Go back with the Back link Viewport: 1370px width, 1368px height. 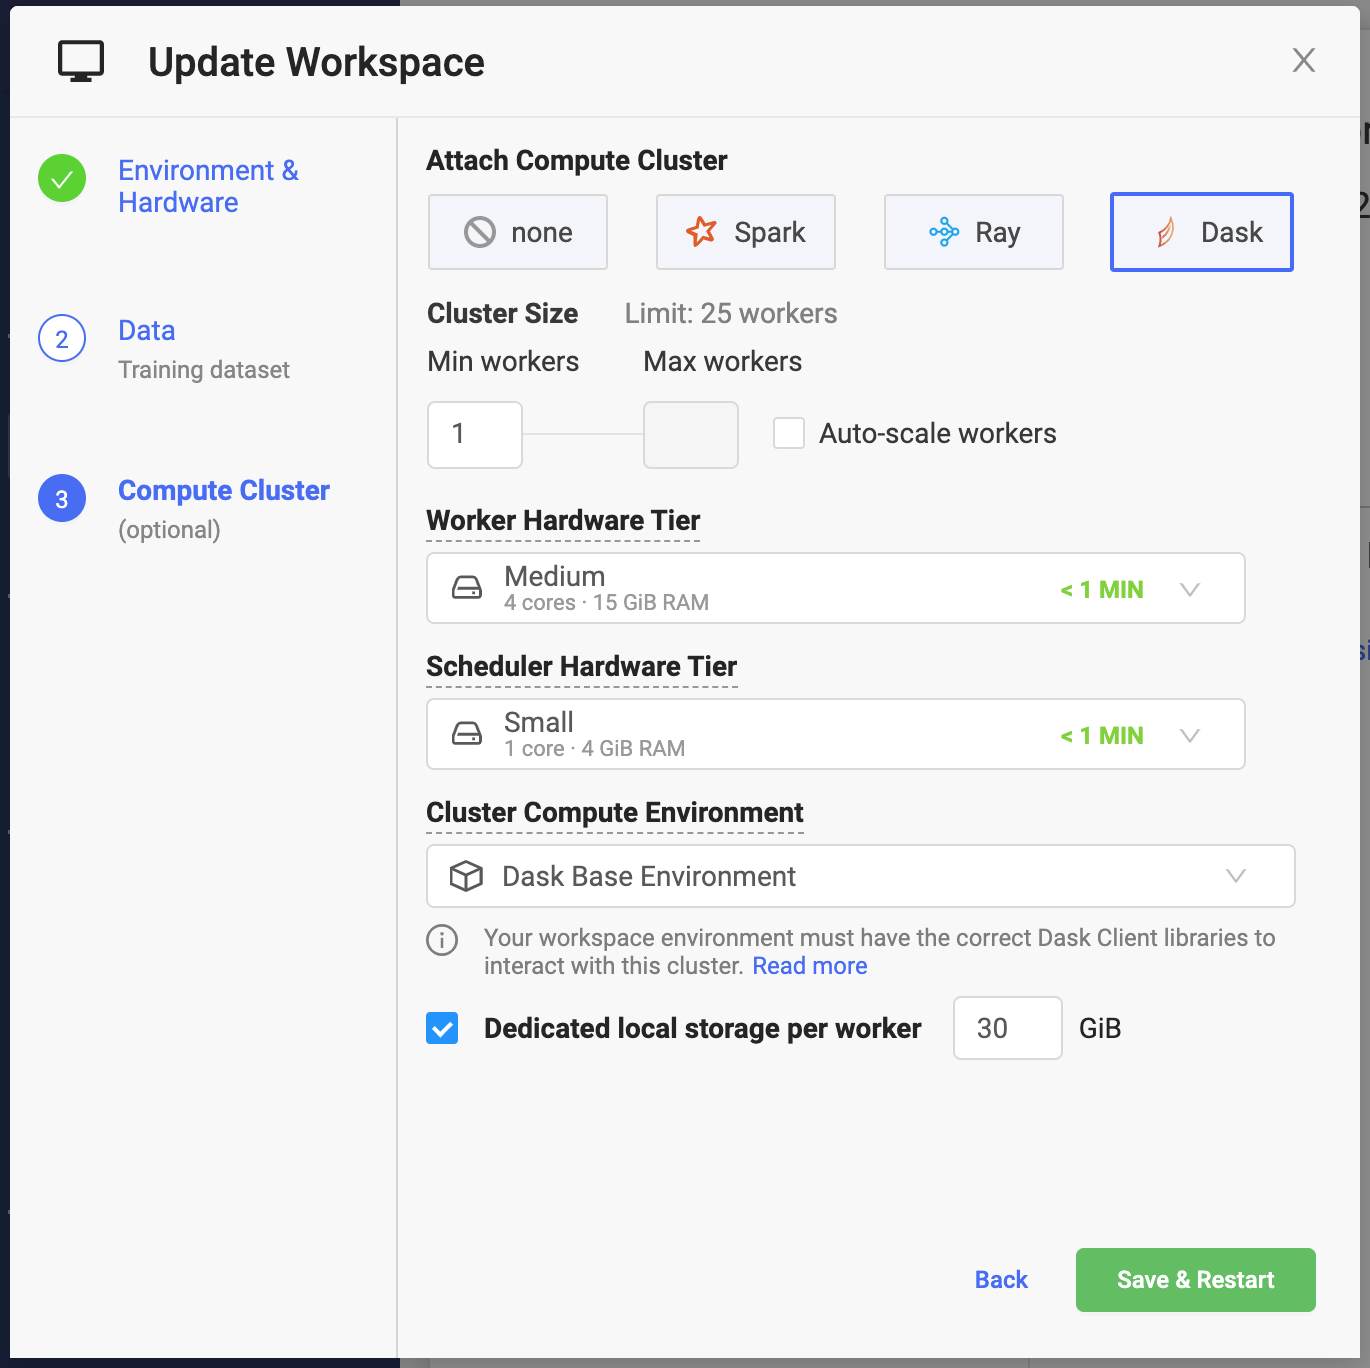[1001, 1280]
